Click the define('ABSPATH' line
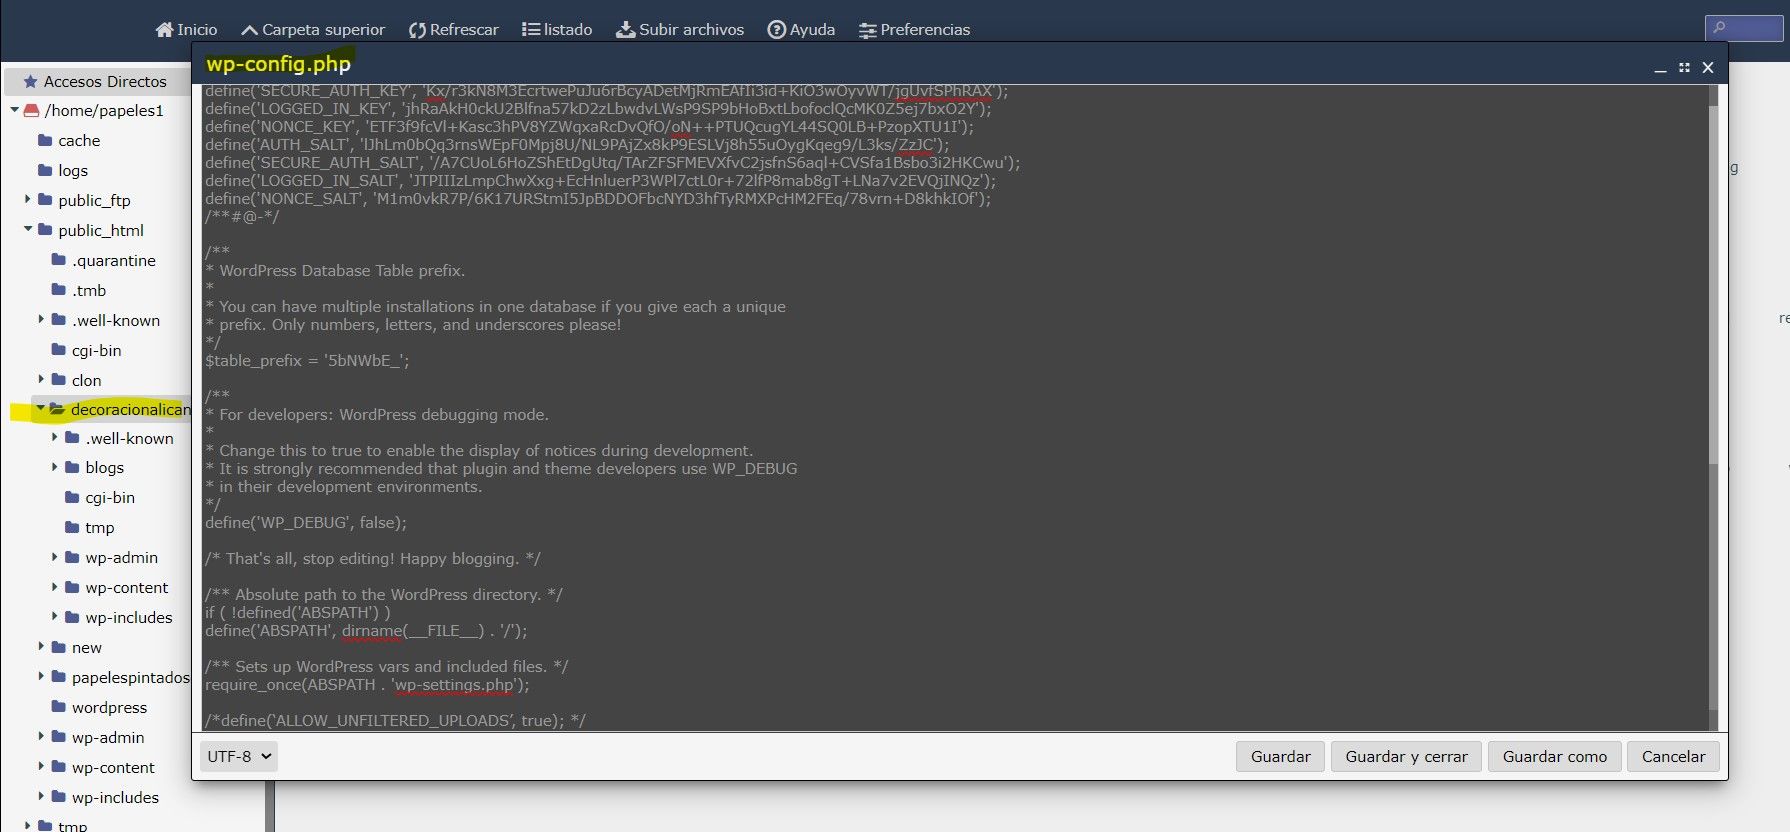 tap(366, 630)
